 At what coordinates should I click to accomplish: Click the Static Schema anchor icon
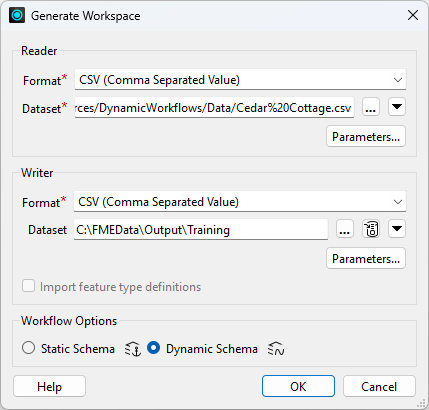[133, 349]
